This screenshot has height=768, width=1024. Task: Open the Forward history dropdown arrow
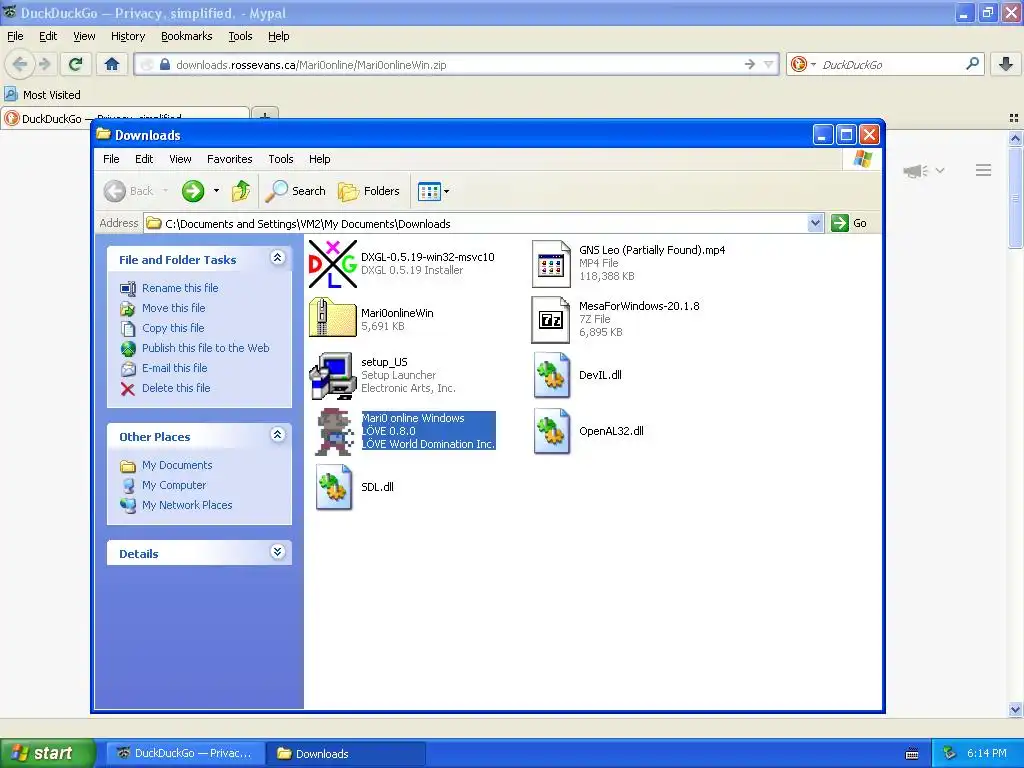216,191
